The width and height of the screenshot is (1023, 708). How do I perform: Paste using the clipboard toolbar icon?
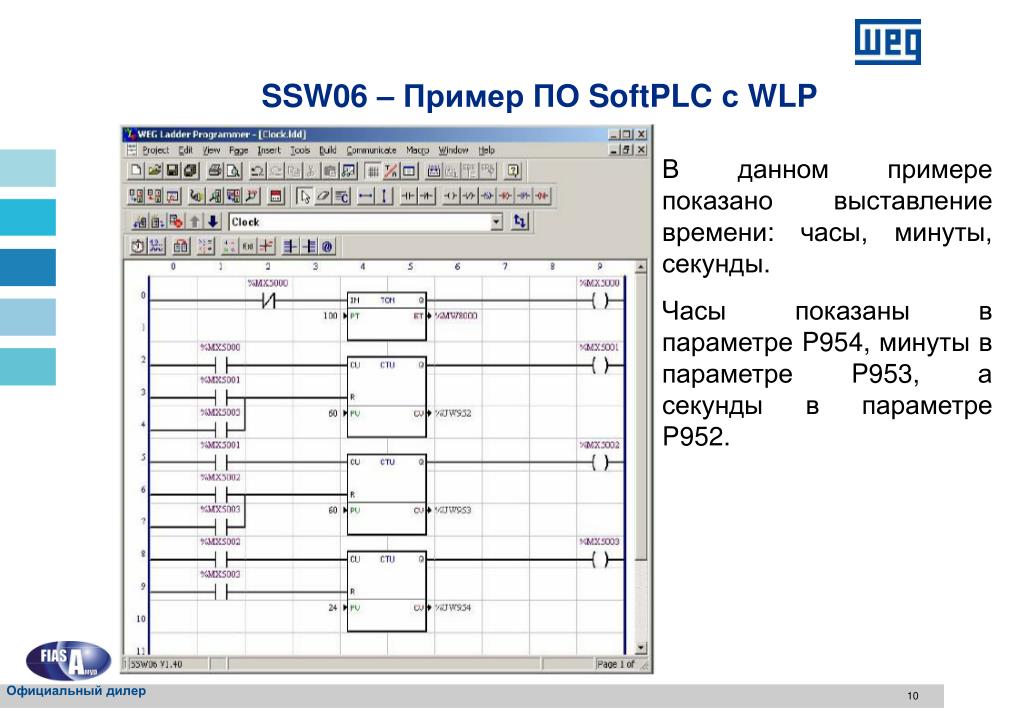point(330,170)
